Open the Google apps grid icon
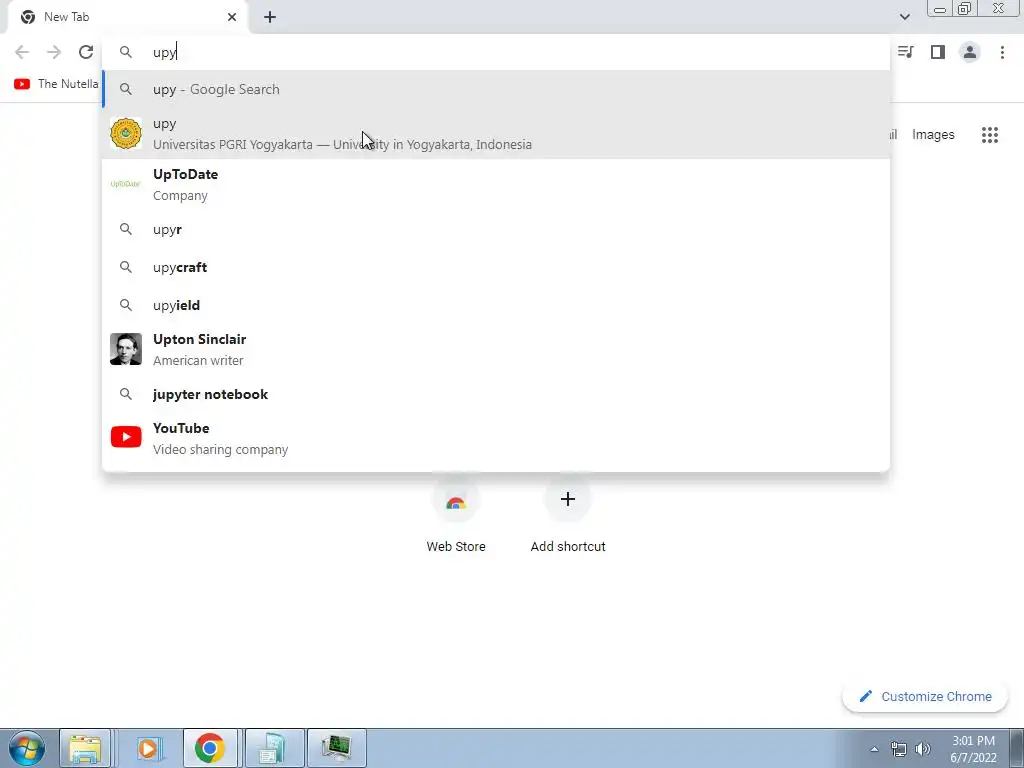Viewport: 1024px width, 768px height. pyautogui.click(x=990, y=135)
